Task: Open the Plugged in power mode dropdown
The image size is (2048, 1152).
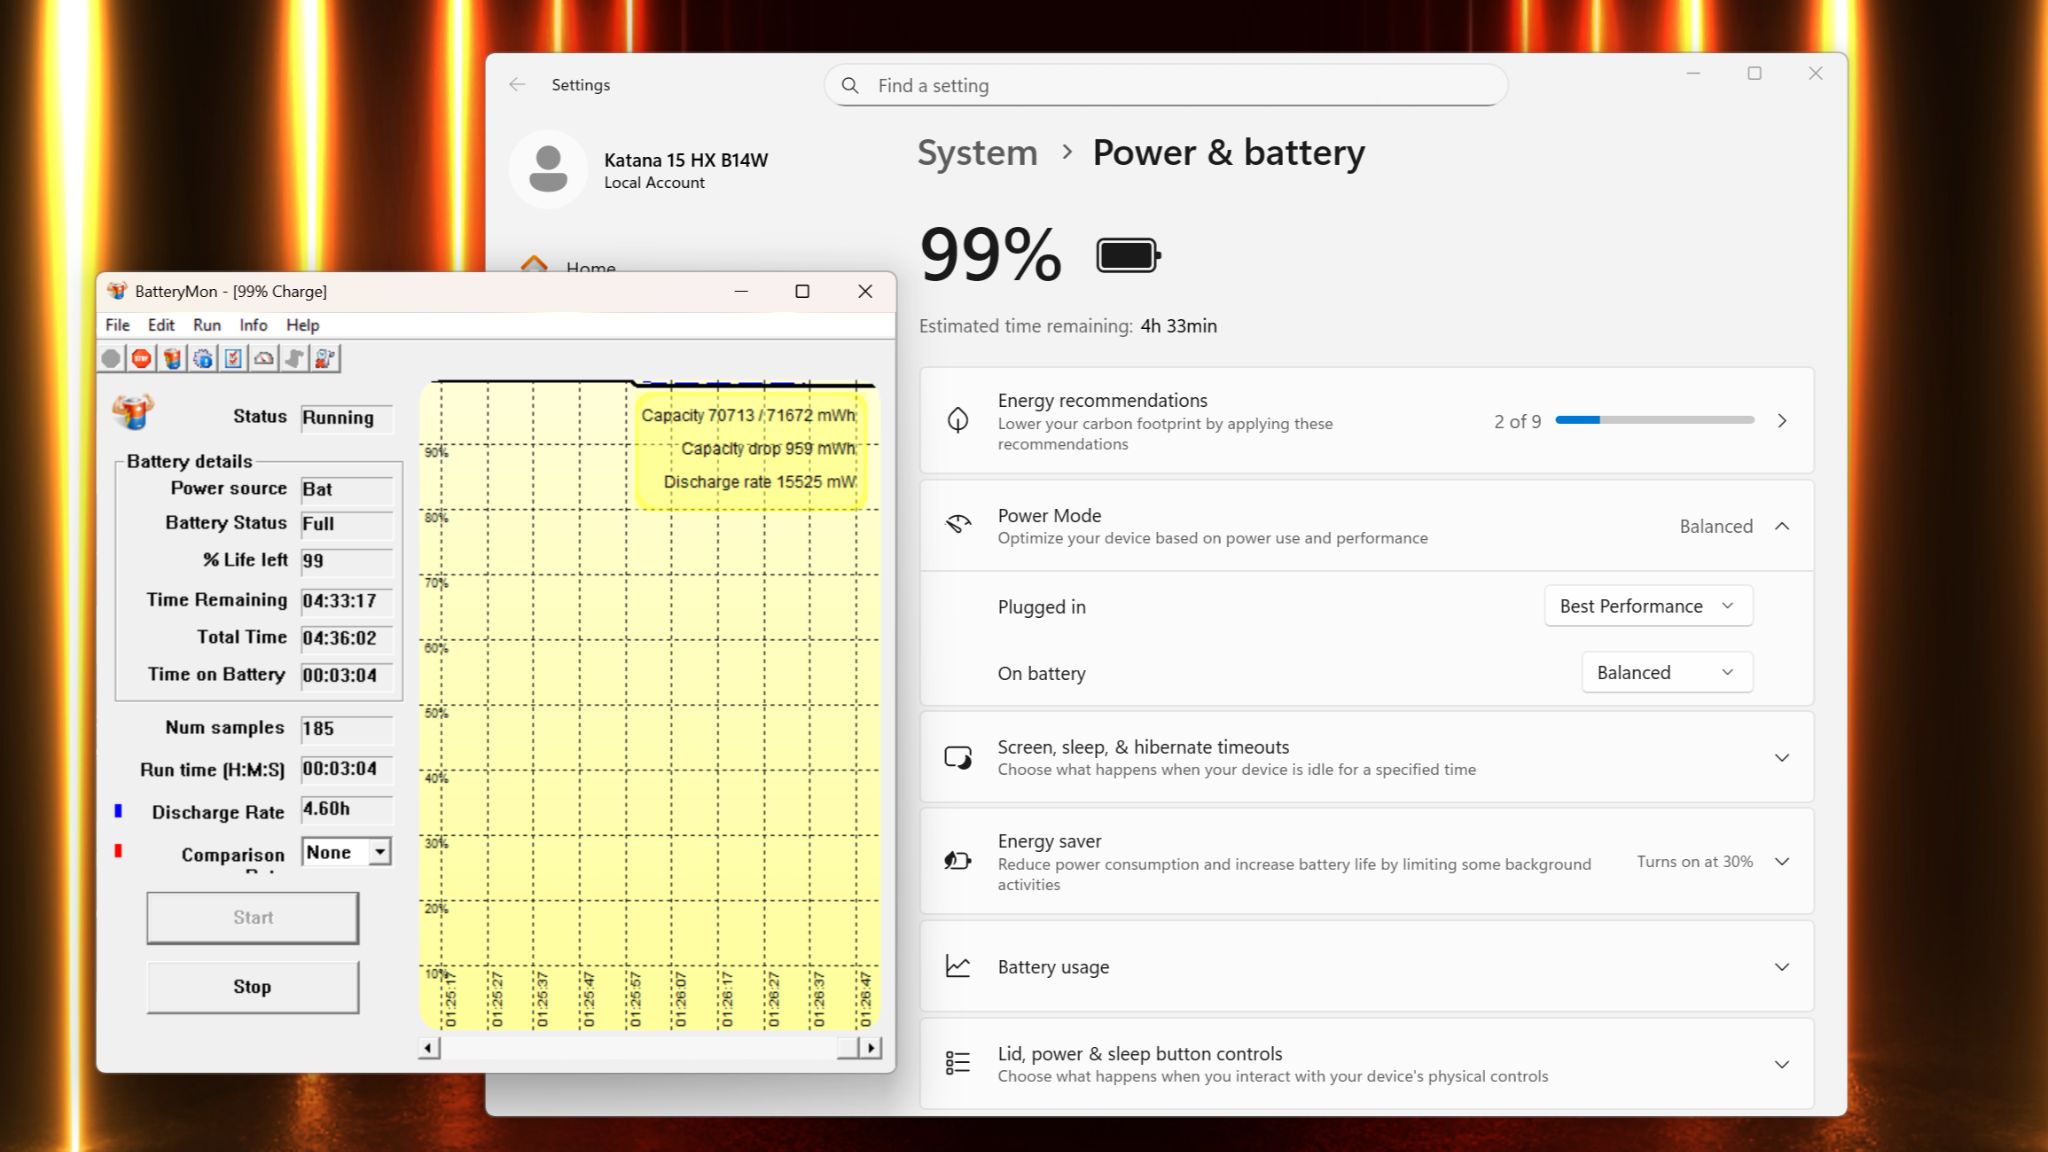Action: point(1647,607)
